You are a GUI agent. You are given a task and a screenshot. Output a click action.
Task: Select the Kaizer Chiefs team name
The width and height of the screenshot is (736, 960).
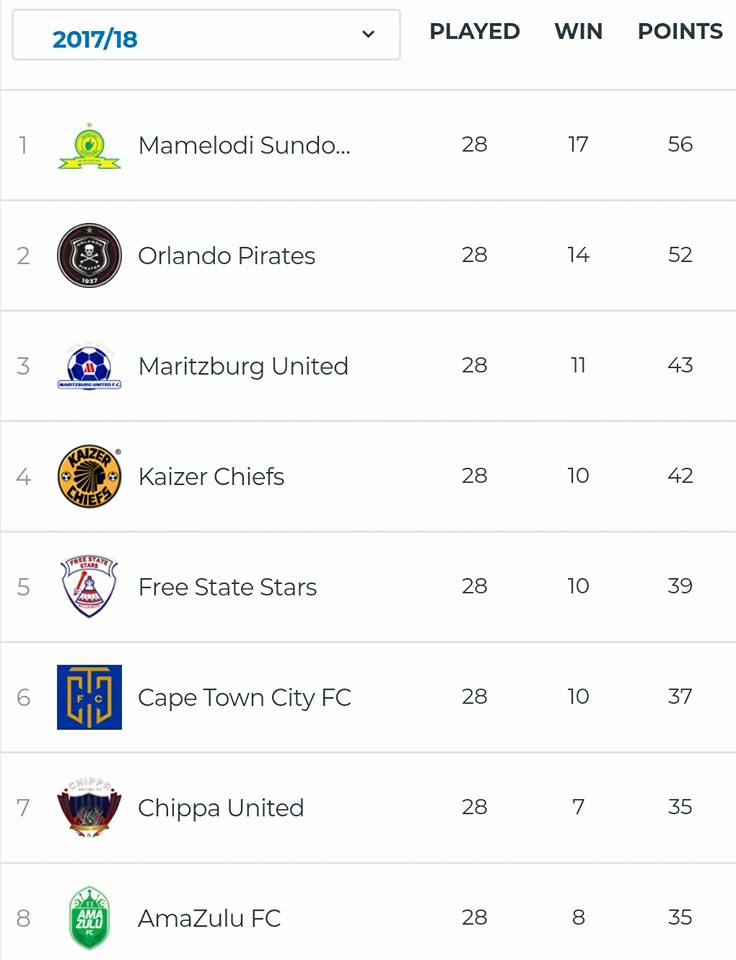pos(211,476)
